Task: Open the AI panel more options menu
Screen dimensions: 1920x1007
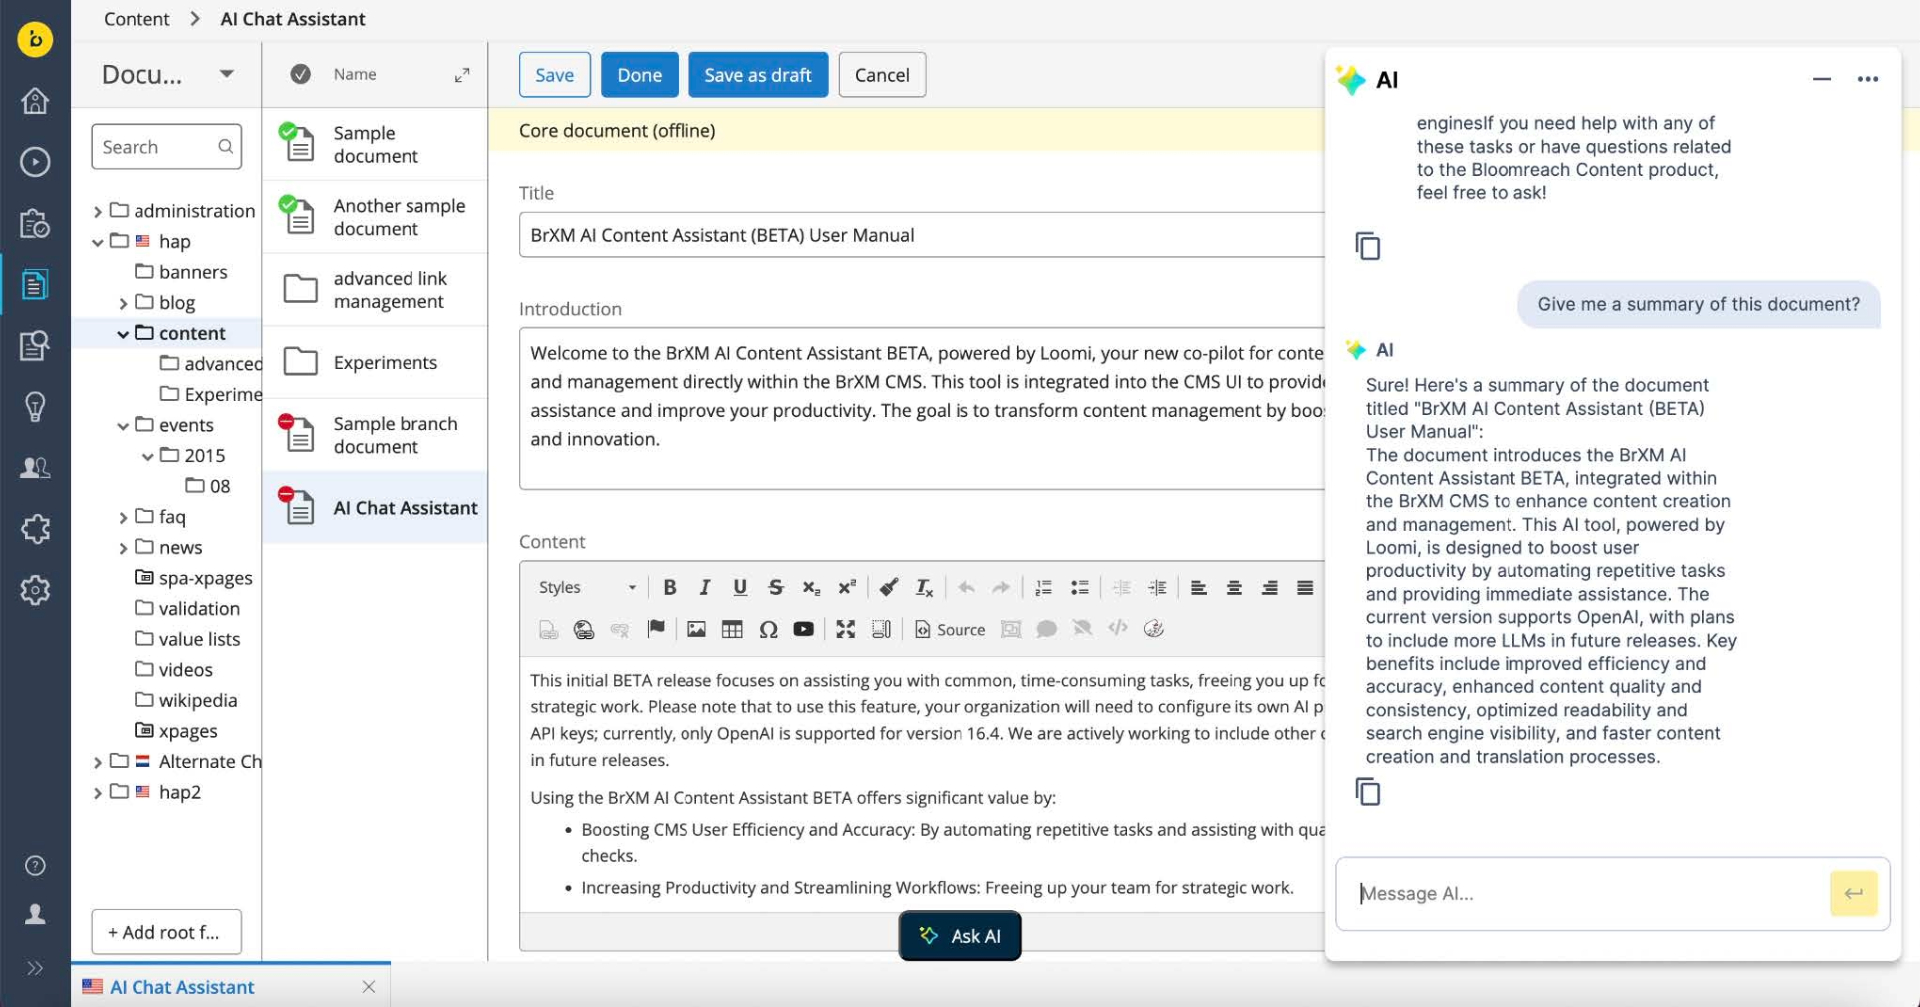Action: 1867,79
